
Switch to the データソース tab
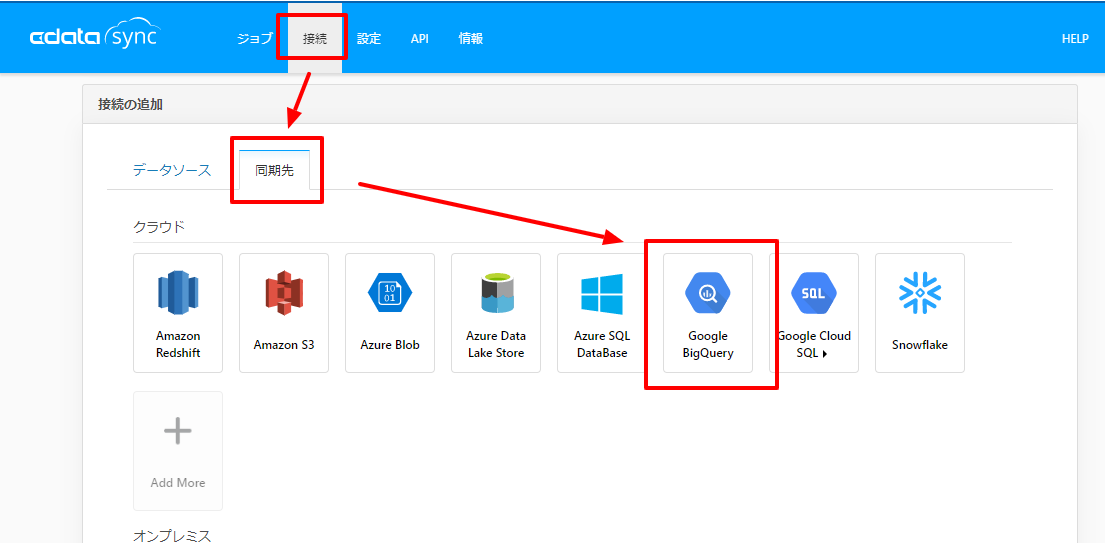172,170
